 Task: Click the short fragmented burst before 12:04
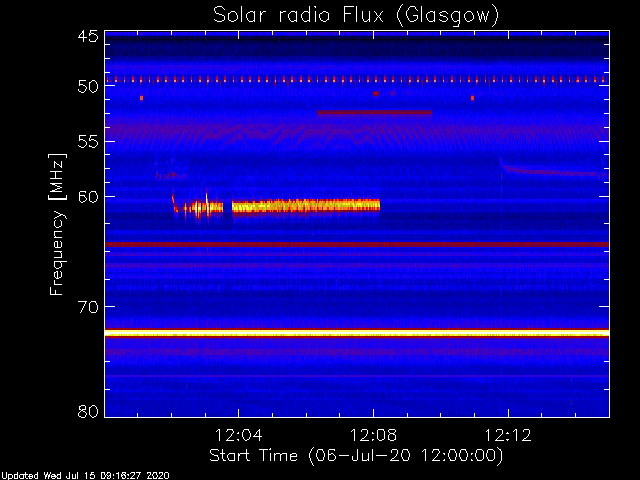pyautogui.click(x=198, y=207)
